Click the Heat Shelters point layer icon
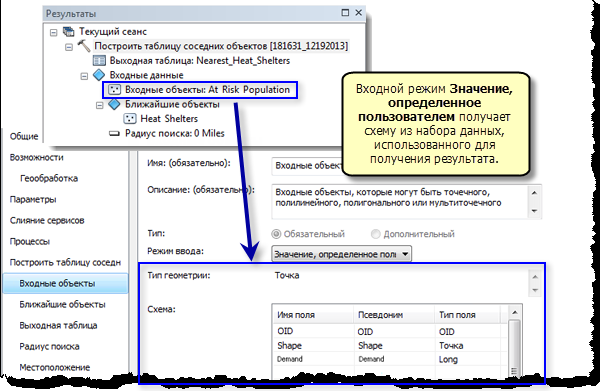This screenshot has width=600, height=391. pyautogui.click(x=130, y=119)
